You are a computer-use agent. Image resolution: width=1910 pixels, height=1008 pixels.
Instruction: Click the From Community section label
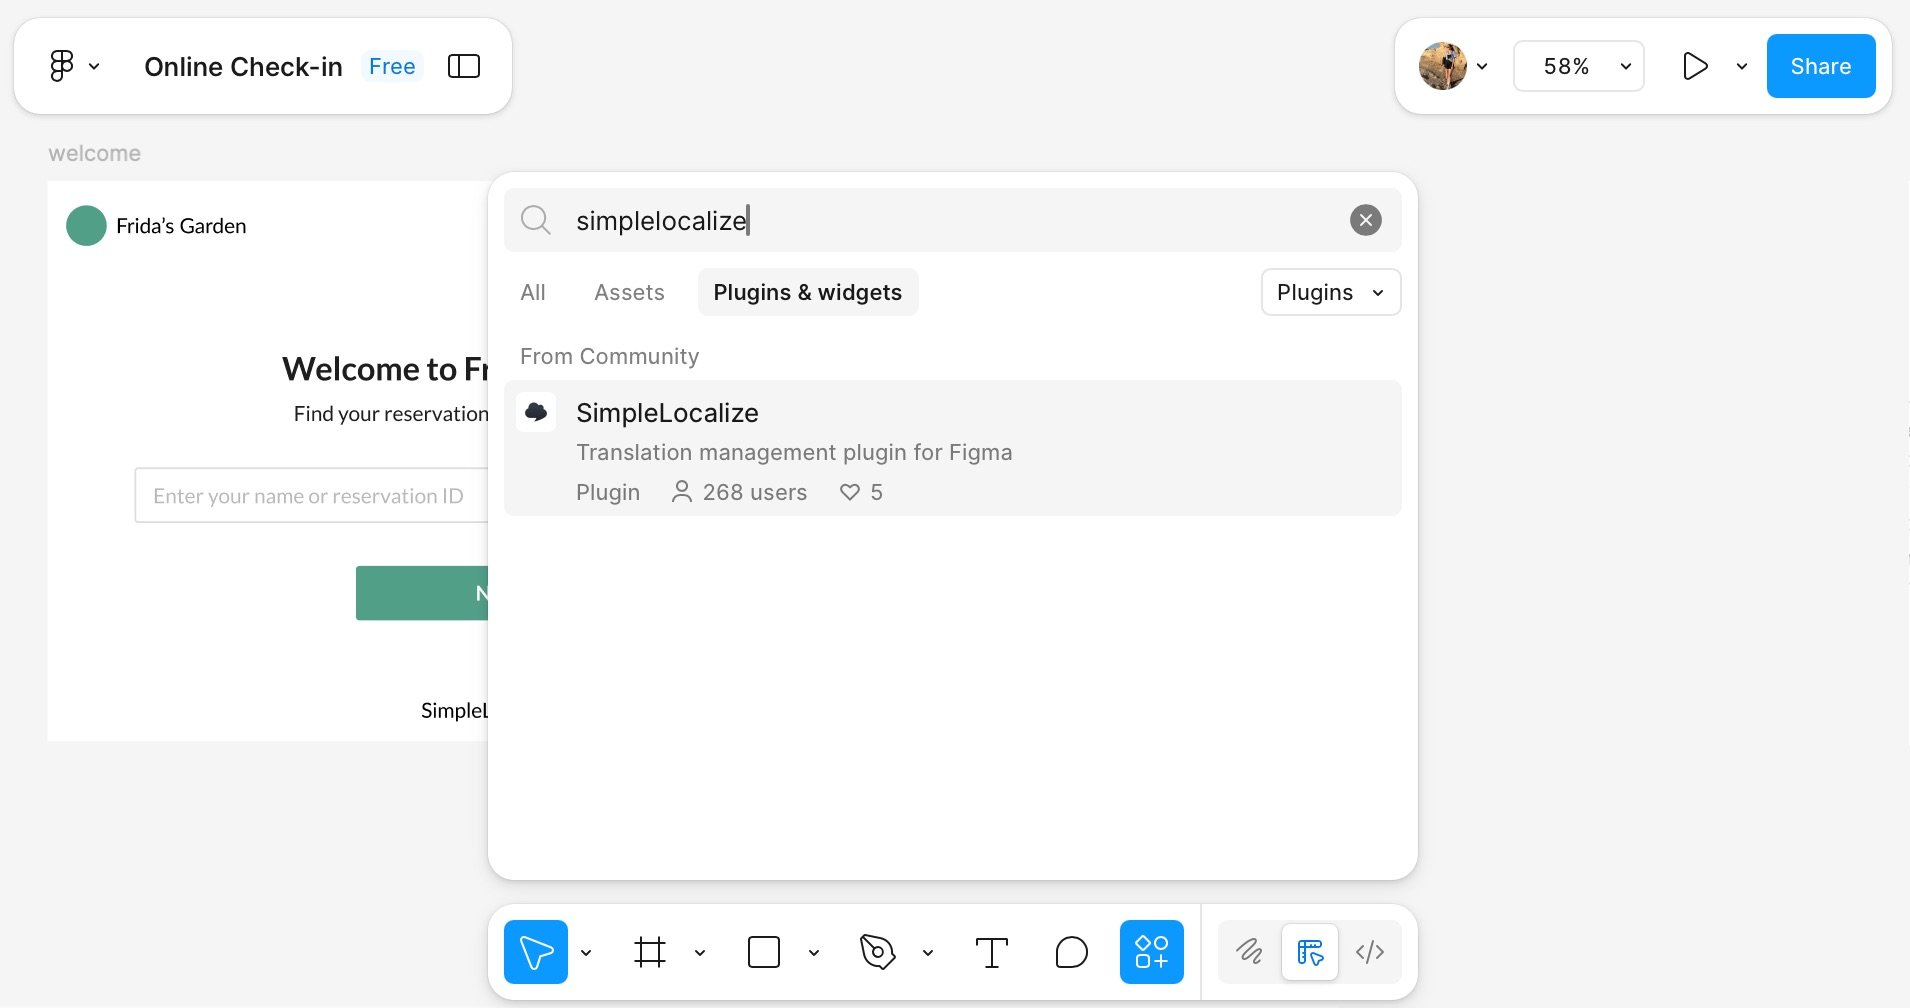(x=610, y=356)
